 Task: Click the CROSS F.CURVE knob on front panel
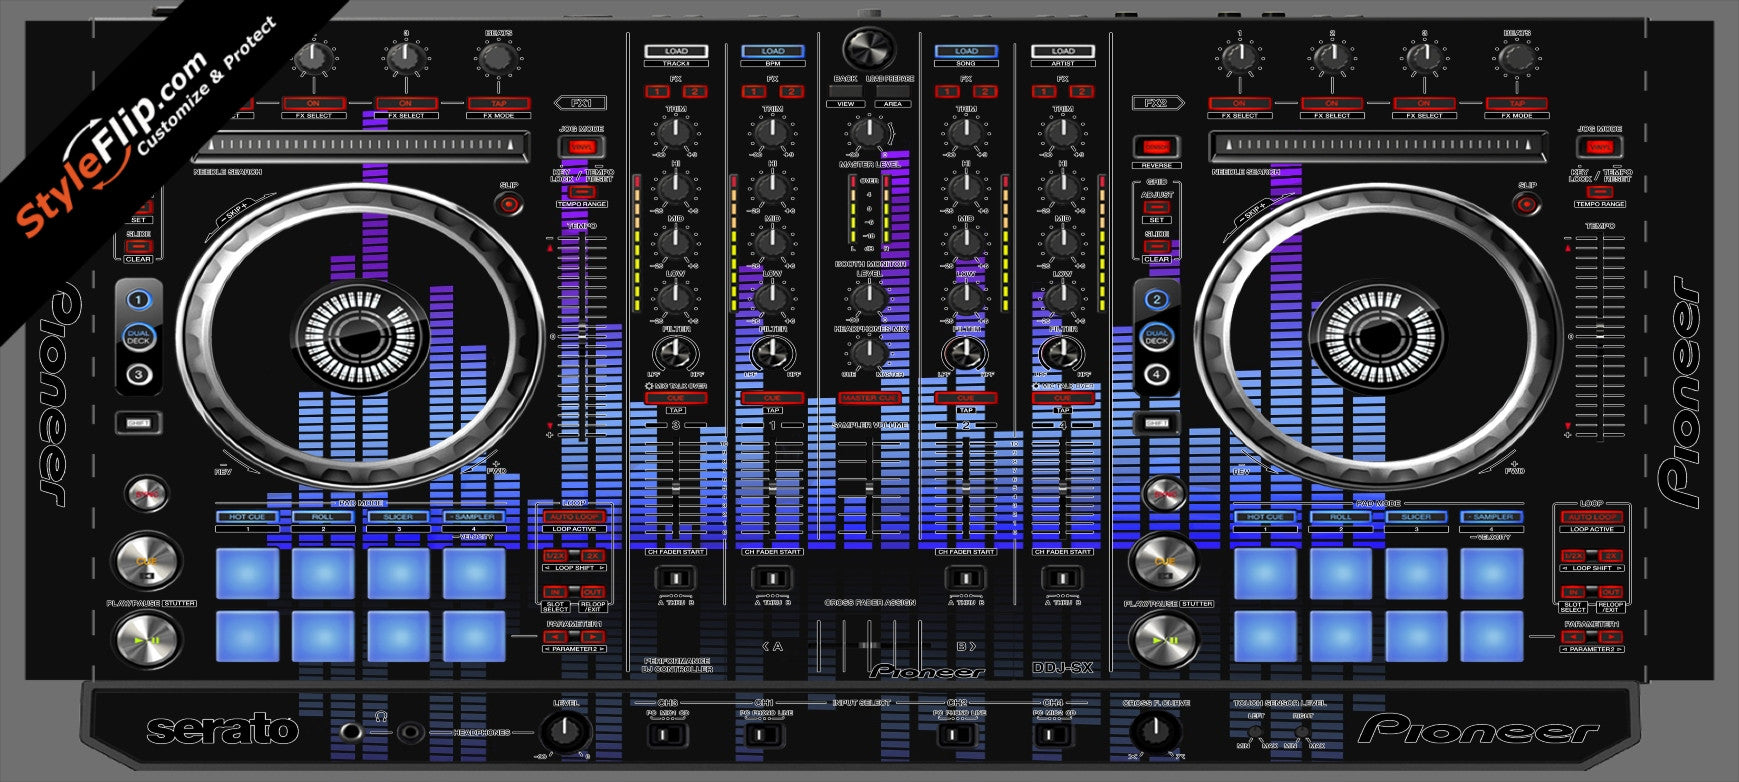point(1155,733)
